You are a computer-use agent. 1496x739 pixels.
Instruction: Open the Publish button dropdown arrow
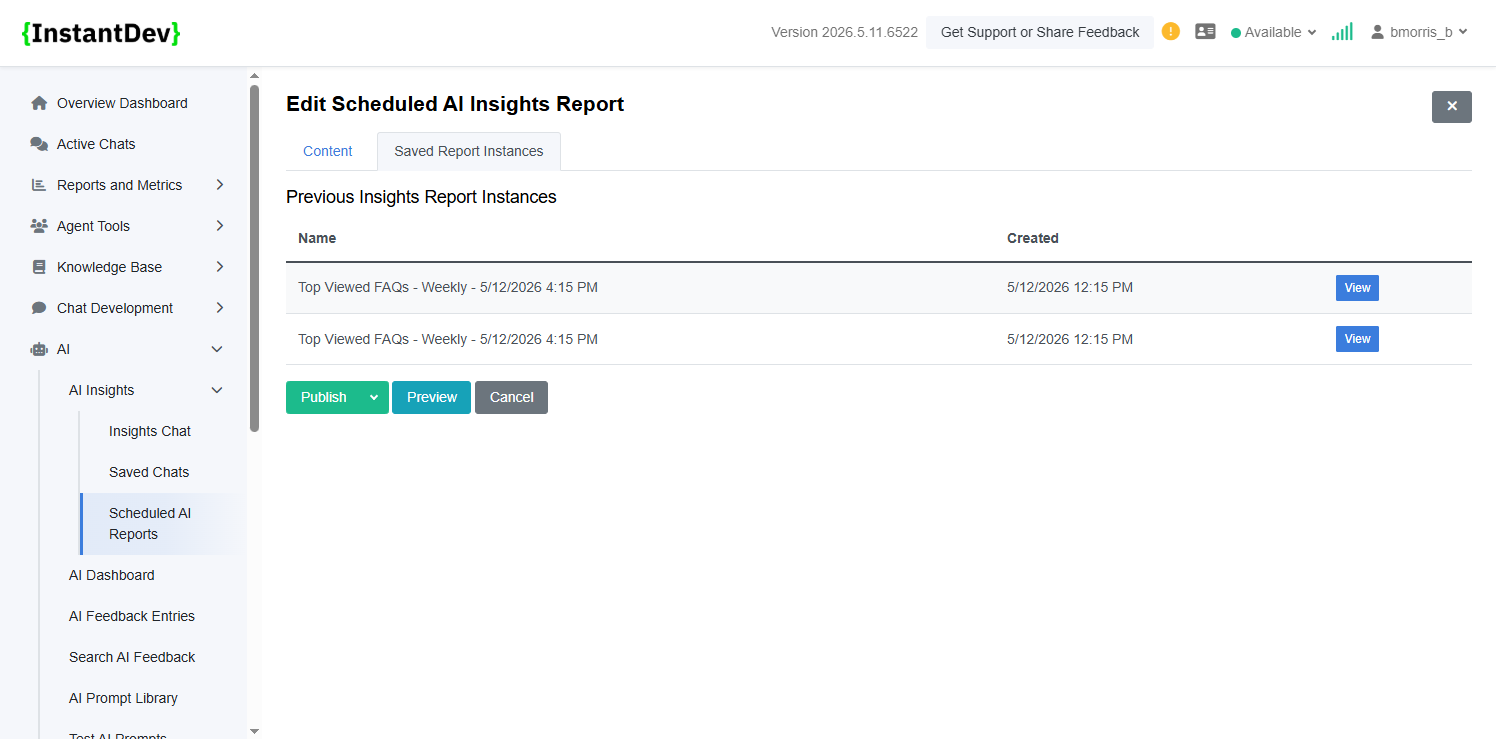pyautogui.click(x=374, y=397)
